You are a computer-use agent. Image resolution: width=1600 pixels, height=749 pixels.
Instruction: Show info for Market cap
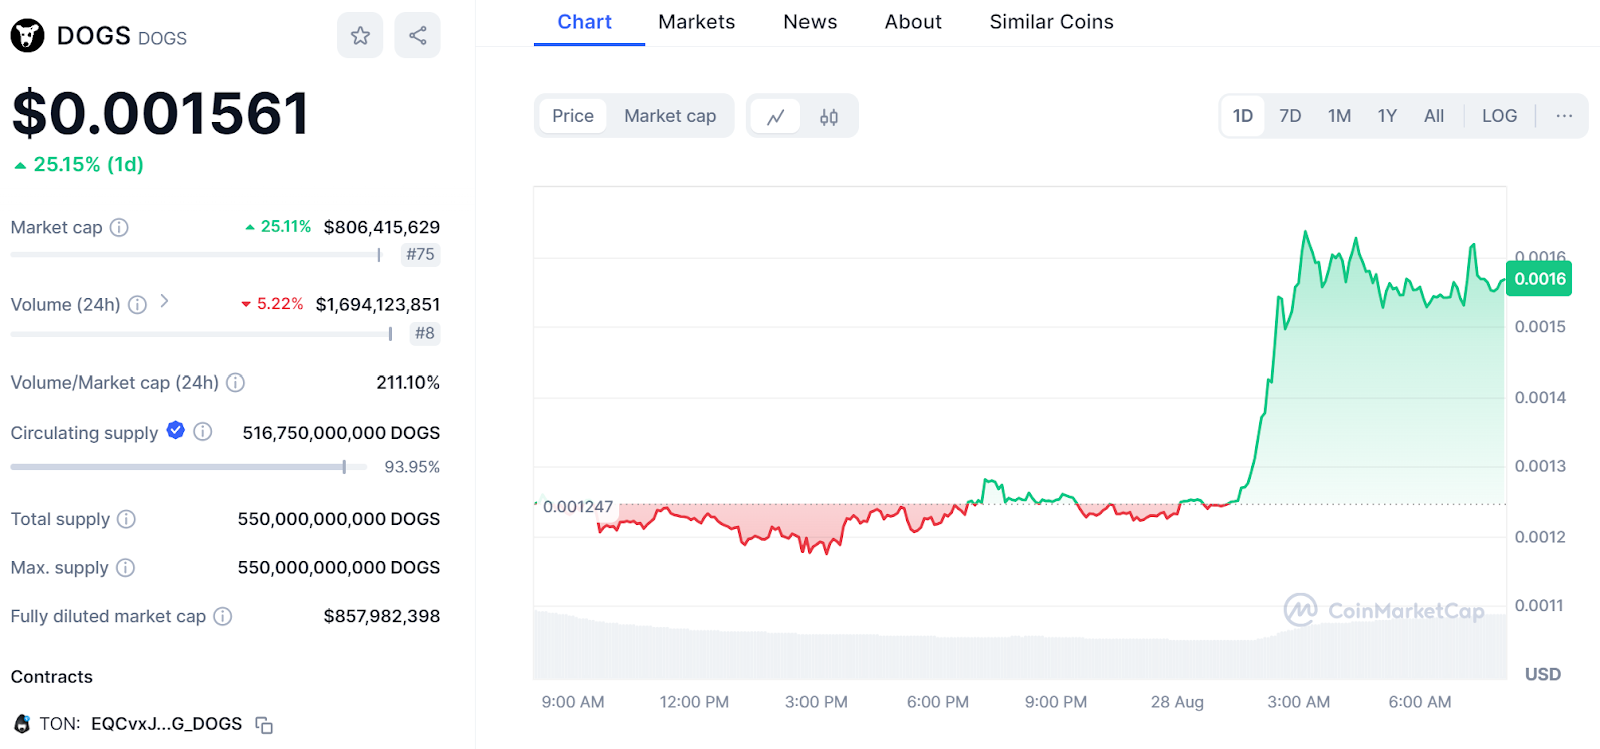click(119, 227)
